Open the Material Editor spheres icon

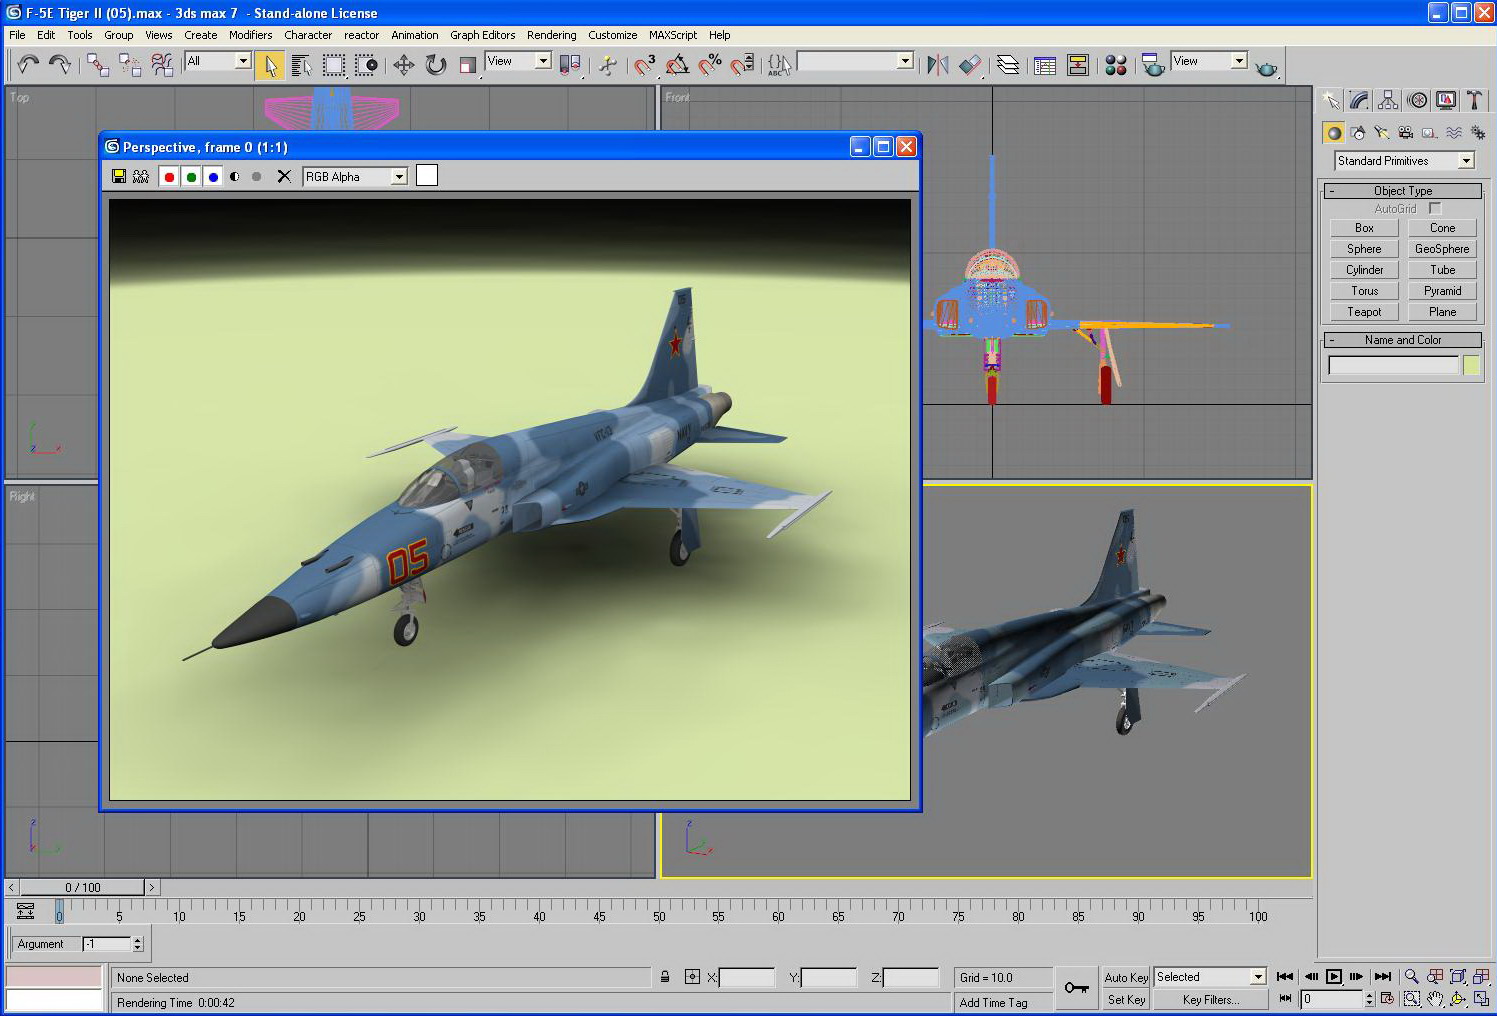tap(1116, 65)
